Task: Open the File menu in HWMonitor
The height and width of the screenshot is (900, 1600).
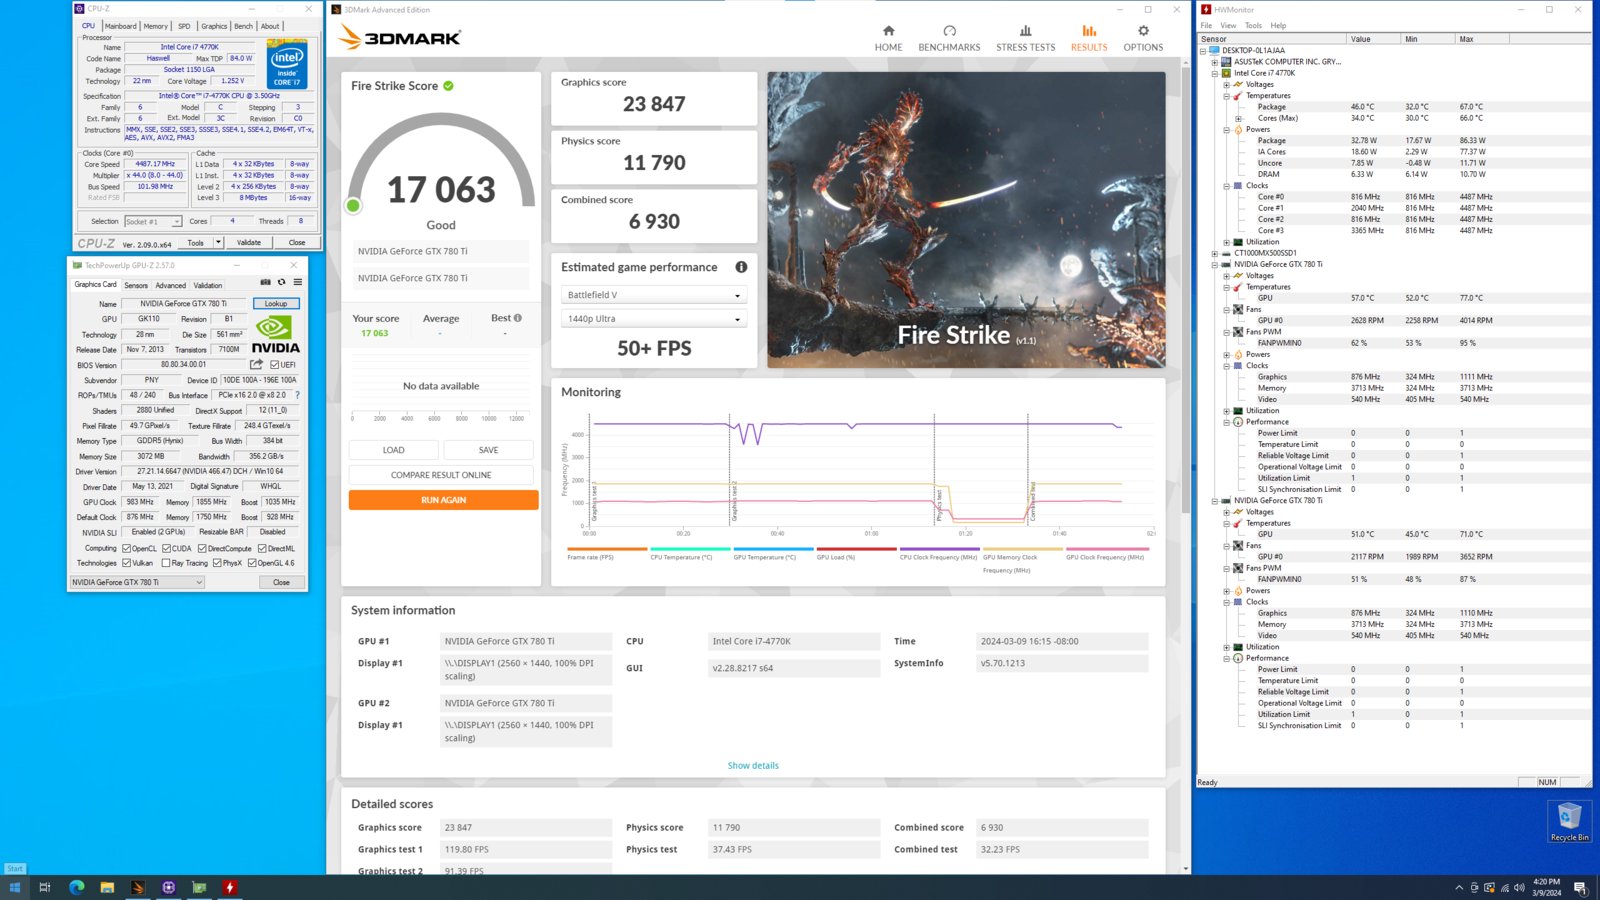Action: tap(1206, 26)
